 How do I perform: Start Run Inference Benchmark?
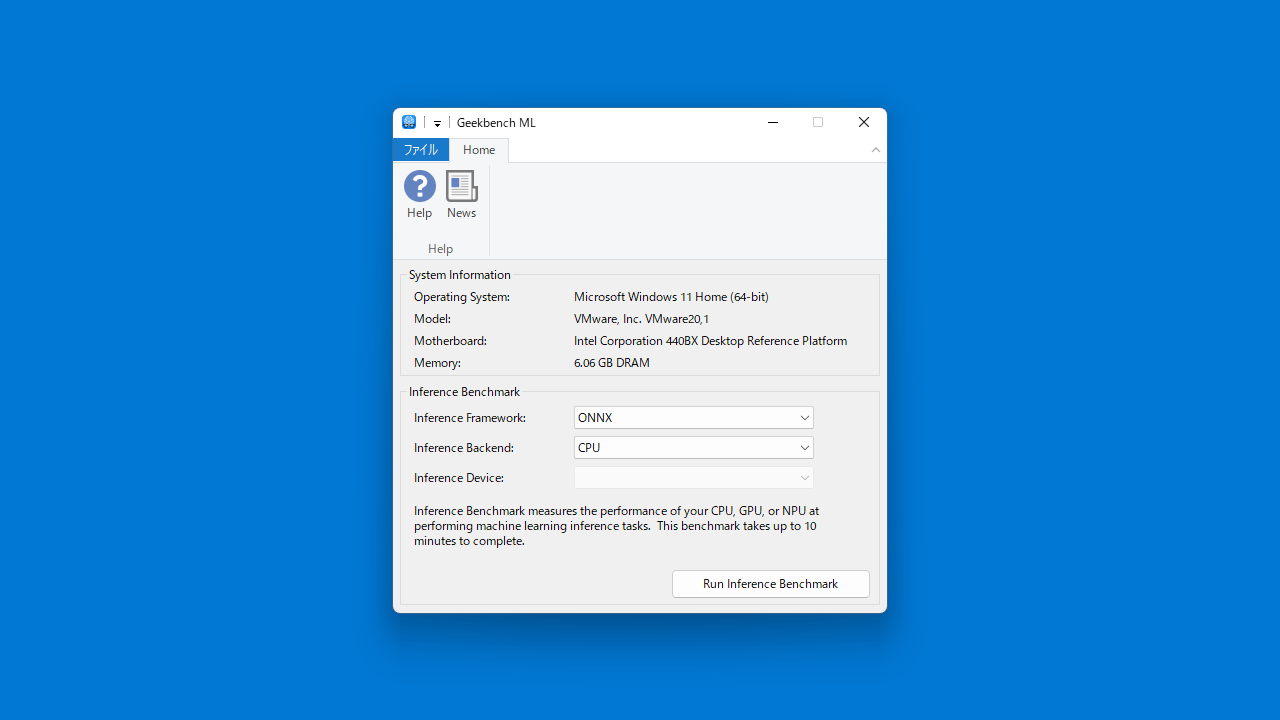coord(771,584)
